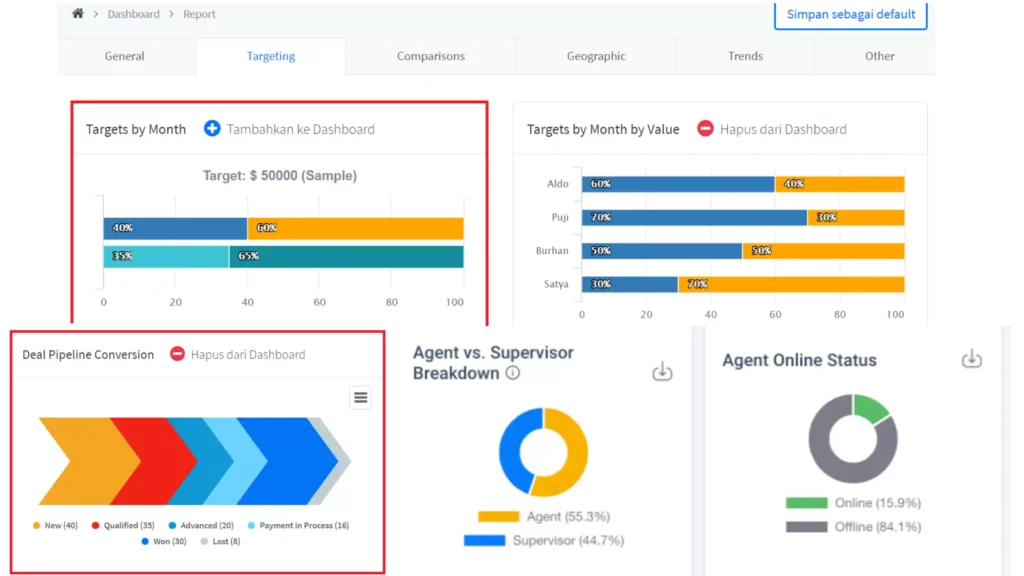Toggle Payment in Process (16) legend item
Viewport: 1024px width, 576px height.
(298, 525)
